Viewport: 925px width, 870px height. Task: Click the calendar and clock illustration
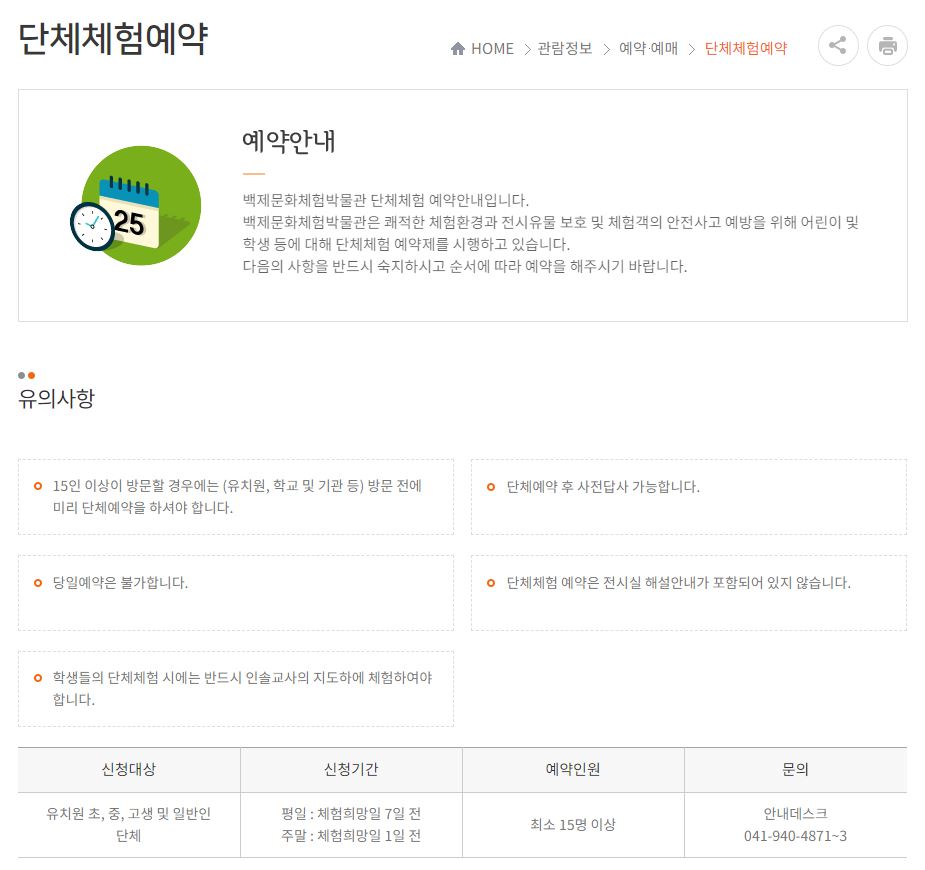click(136, 206)
